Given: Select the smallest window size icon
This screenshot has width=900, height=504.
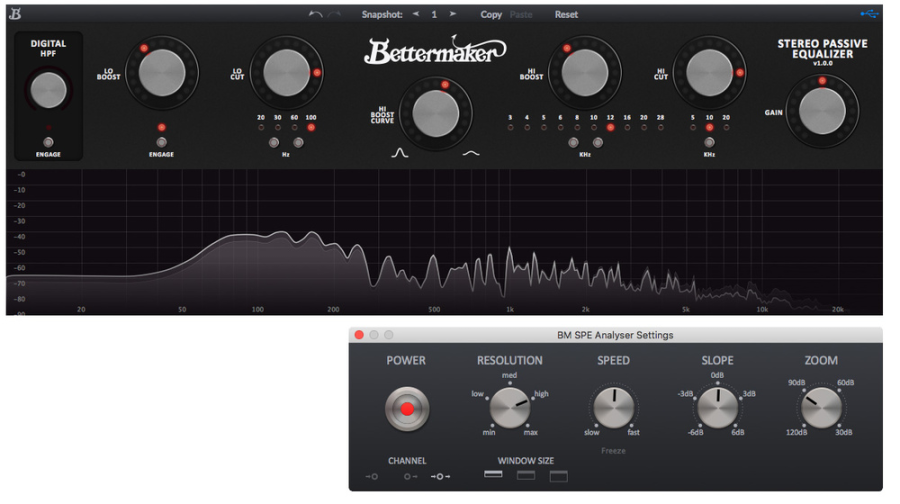Looking at the screenshot, I should coord(493,474).
